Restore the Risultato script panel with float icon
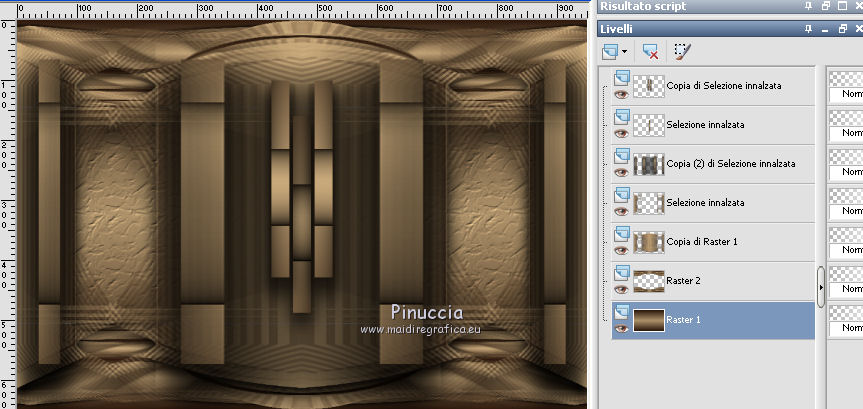The height and width of the screenshot is (409, 863). pyautogui.click(x=825, y=6)
